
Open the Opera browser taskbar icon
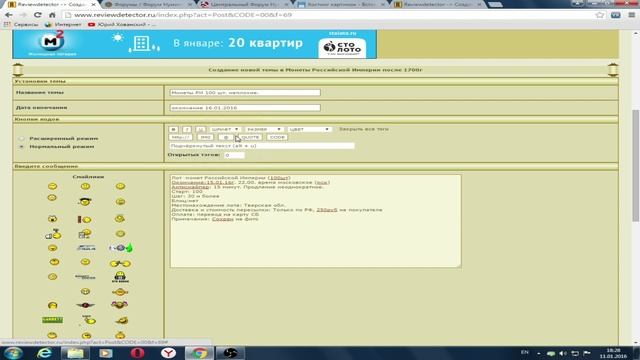point(138,353)
